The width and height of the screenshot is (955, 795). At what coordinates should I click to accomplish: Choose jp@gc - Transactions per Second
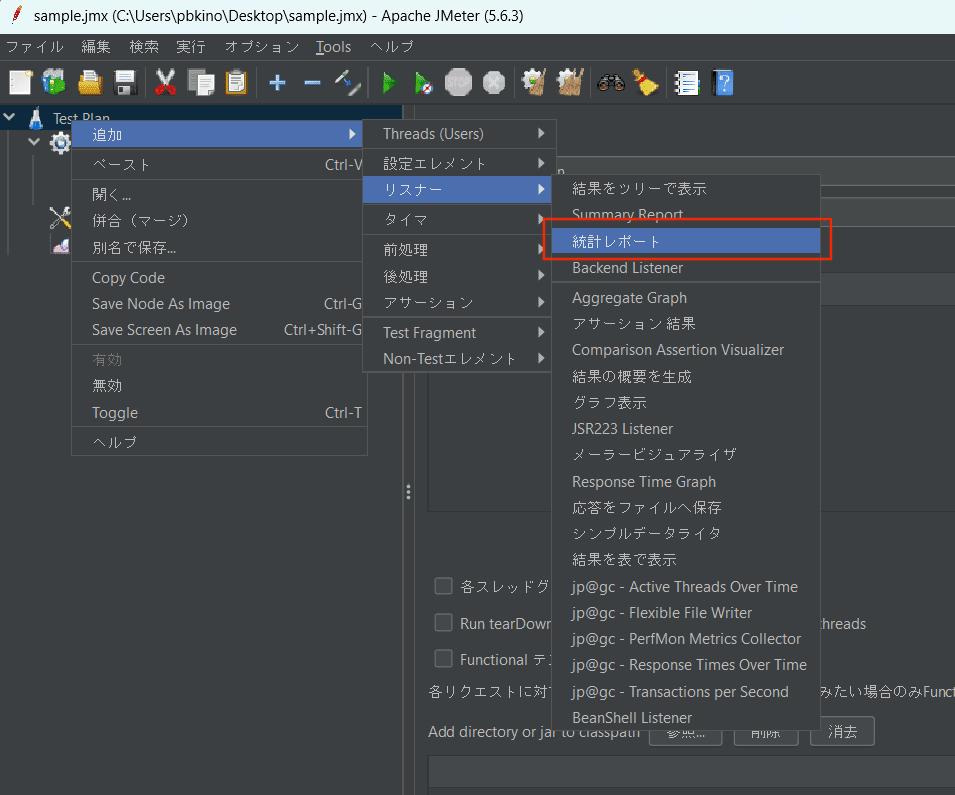[686, 692]
